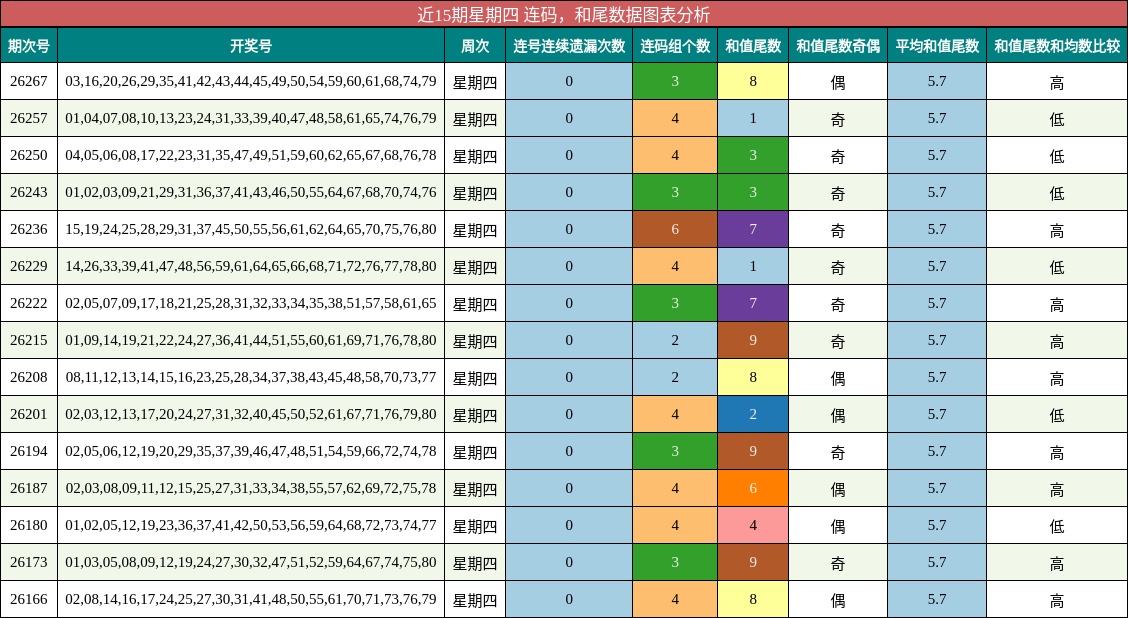Select 连码组个数 cell in row 26201
The height and width of the screenshot is (618, 1128).
675,414
